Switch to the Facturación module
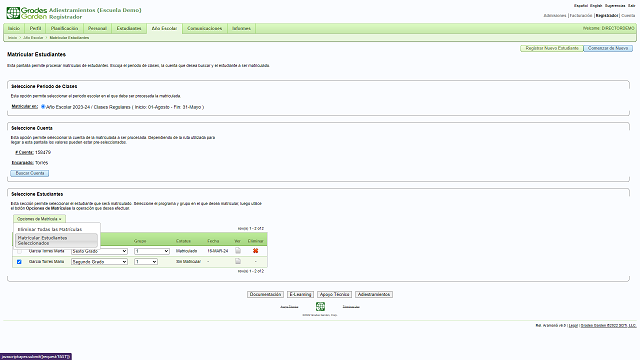 coord(581,16)
